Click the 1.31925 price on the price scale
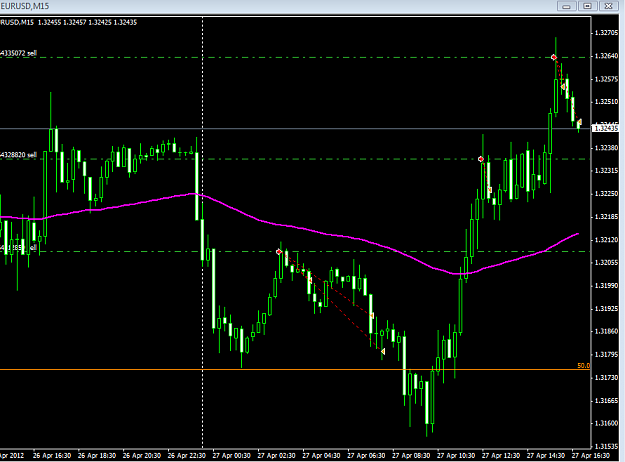Screen dimensions: 625x462 606,309
